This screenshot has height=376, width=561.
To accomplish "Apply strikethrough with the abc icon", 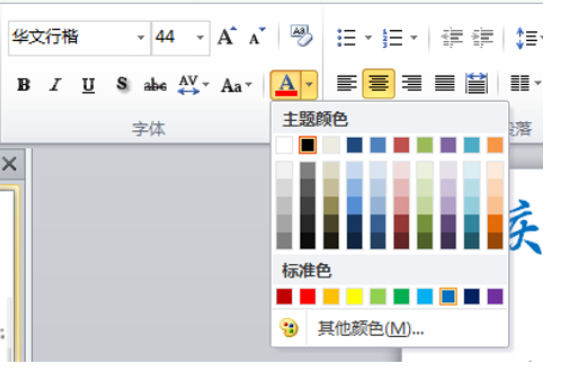I will pos(155,85).
